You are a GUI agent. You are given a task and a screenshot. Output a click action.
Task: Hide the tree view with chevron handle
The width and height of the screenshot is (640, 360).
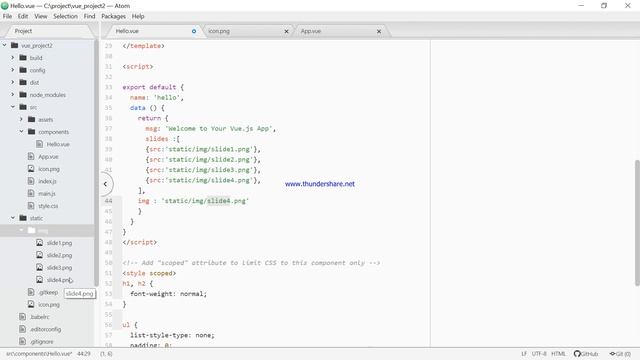pyautogui.click(x=105, y=184)
